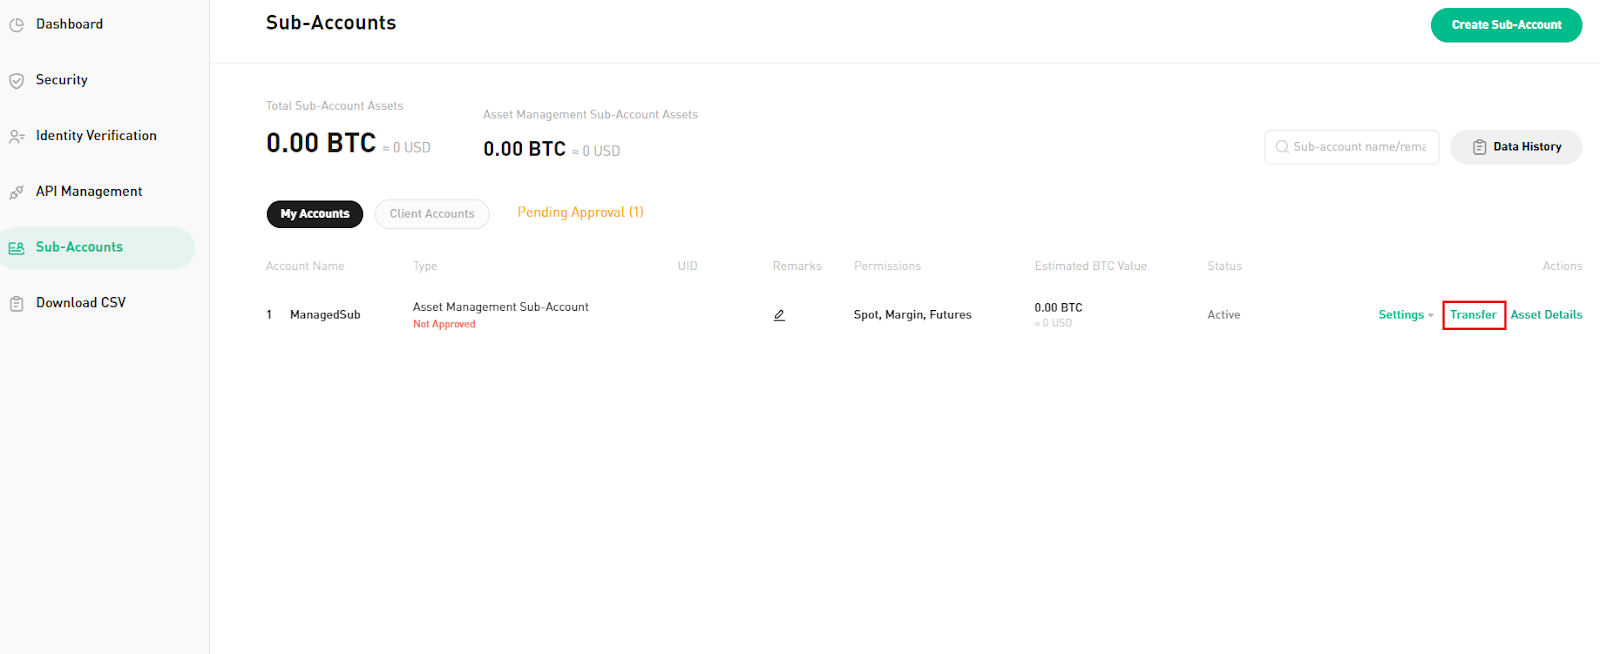Click the Total Sub-Account Assets label
This screenshot has width=1600, height=654.
pyautogui.click(x=334, y=106)
